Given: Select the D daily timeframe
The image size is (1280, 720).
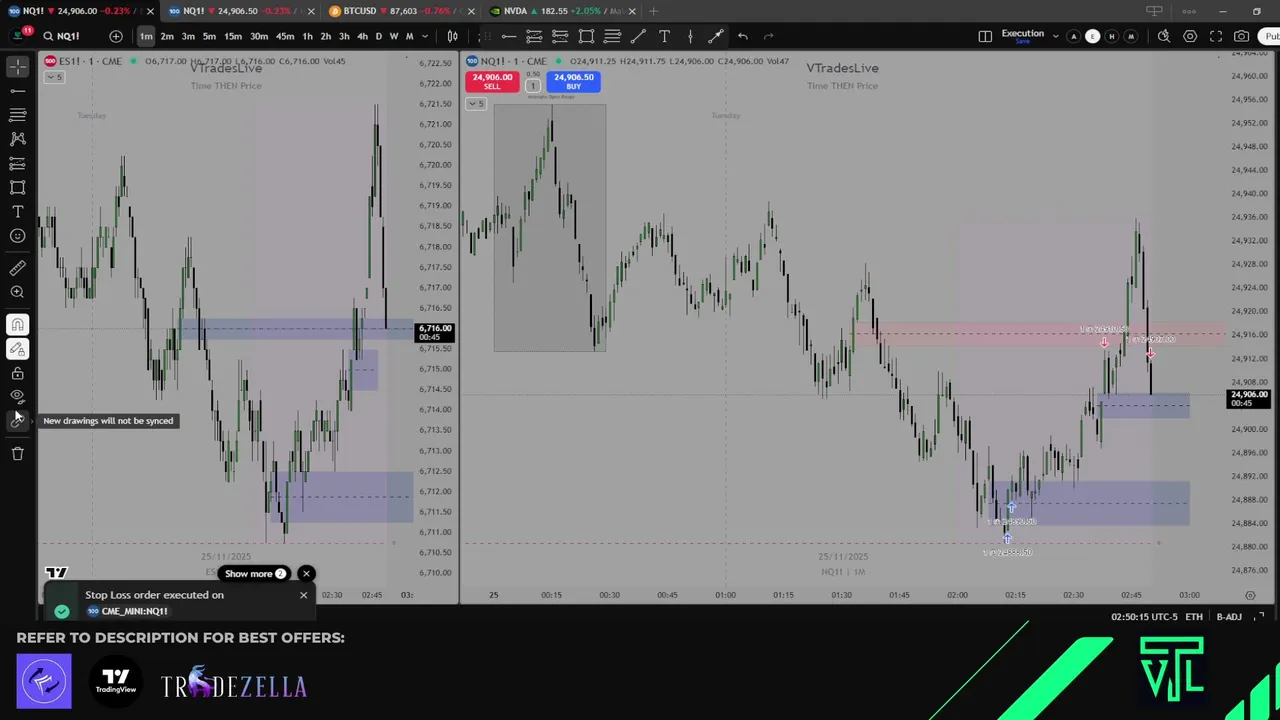Looking at the screenshot, I should [378, 36].
